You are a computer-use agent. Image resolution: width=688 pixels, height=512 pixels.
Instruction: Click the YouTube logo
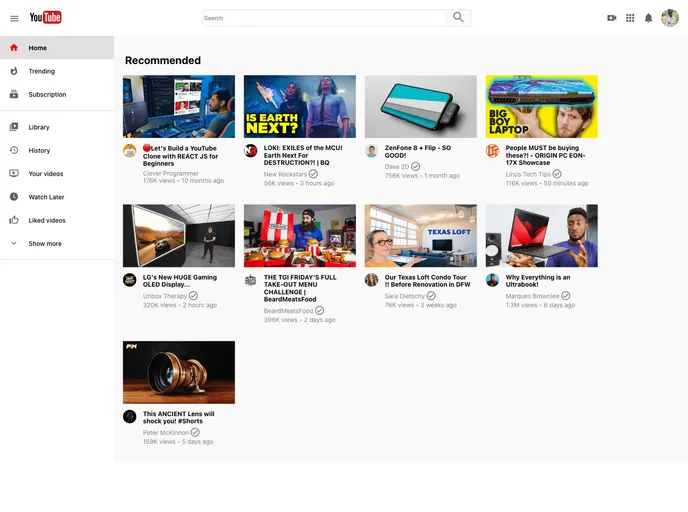point(46,18)
